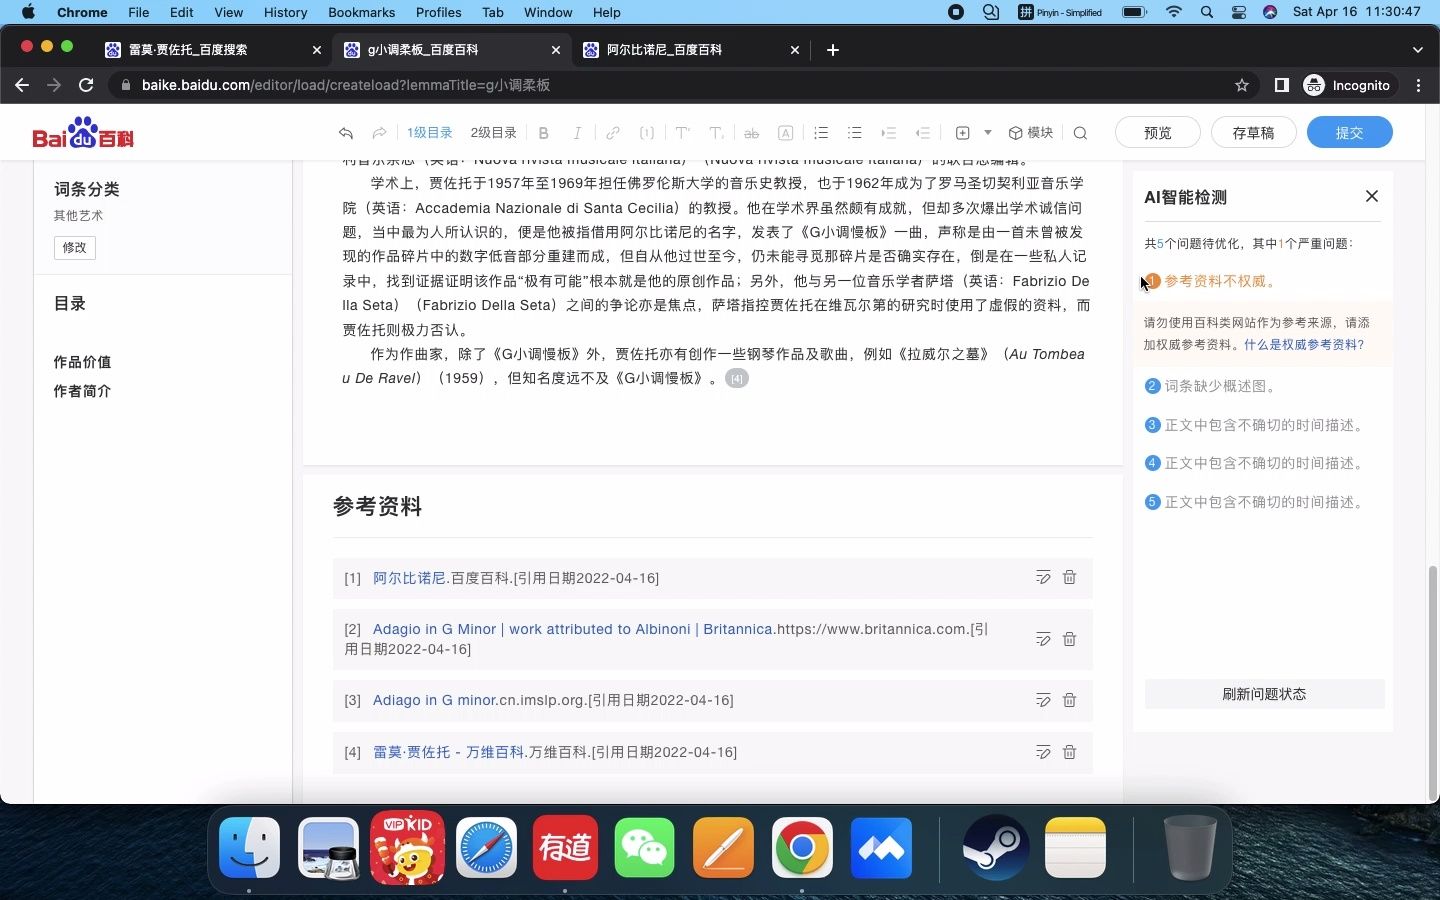Toggle bold formatting
The width and height of the screenshot is (1440, 900).
pos(544,133)
